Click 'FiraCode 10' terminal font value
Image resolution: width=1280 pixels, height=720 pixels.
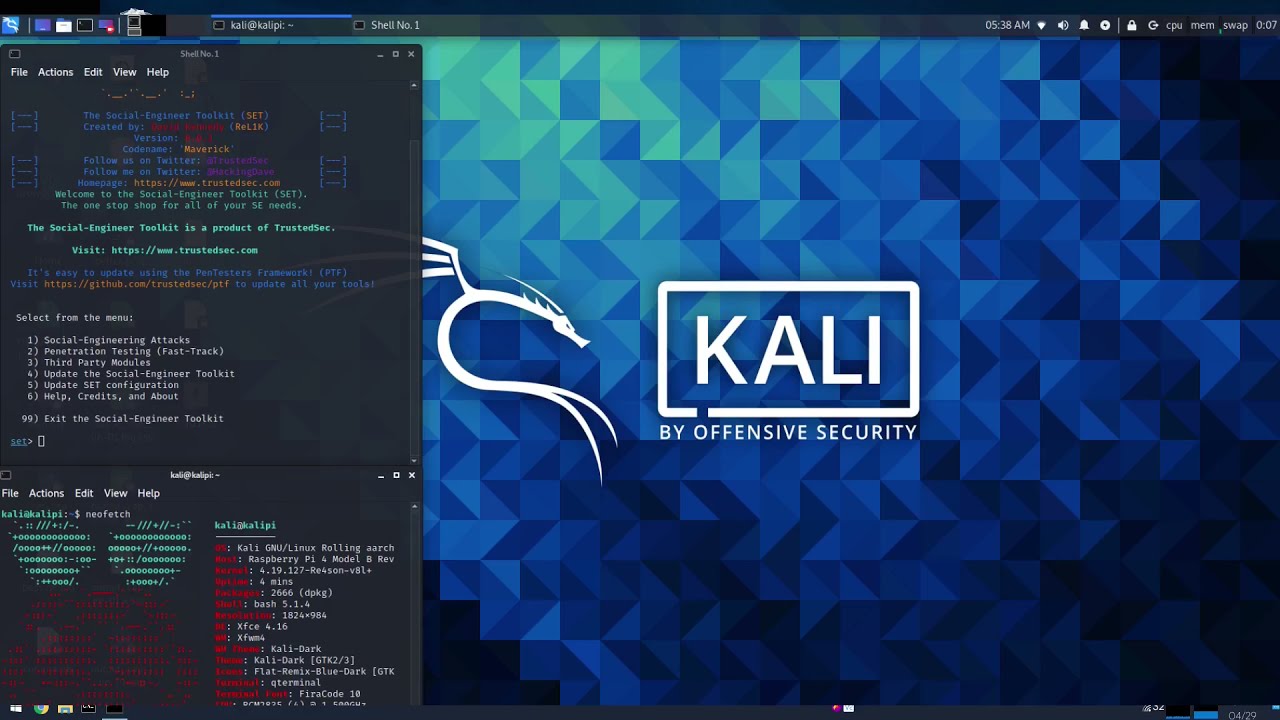(330, 694)
